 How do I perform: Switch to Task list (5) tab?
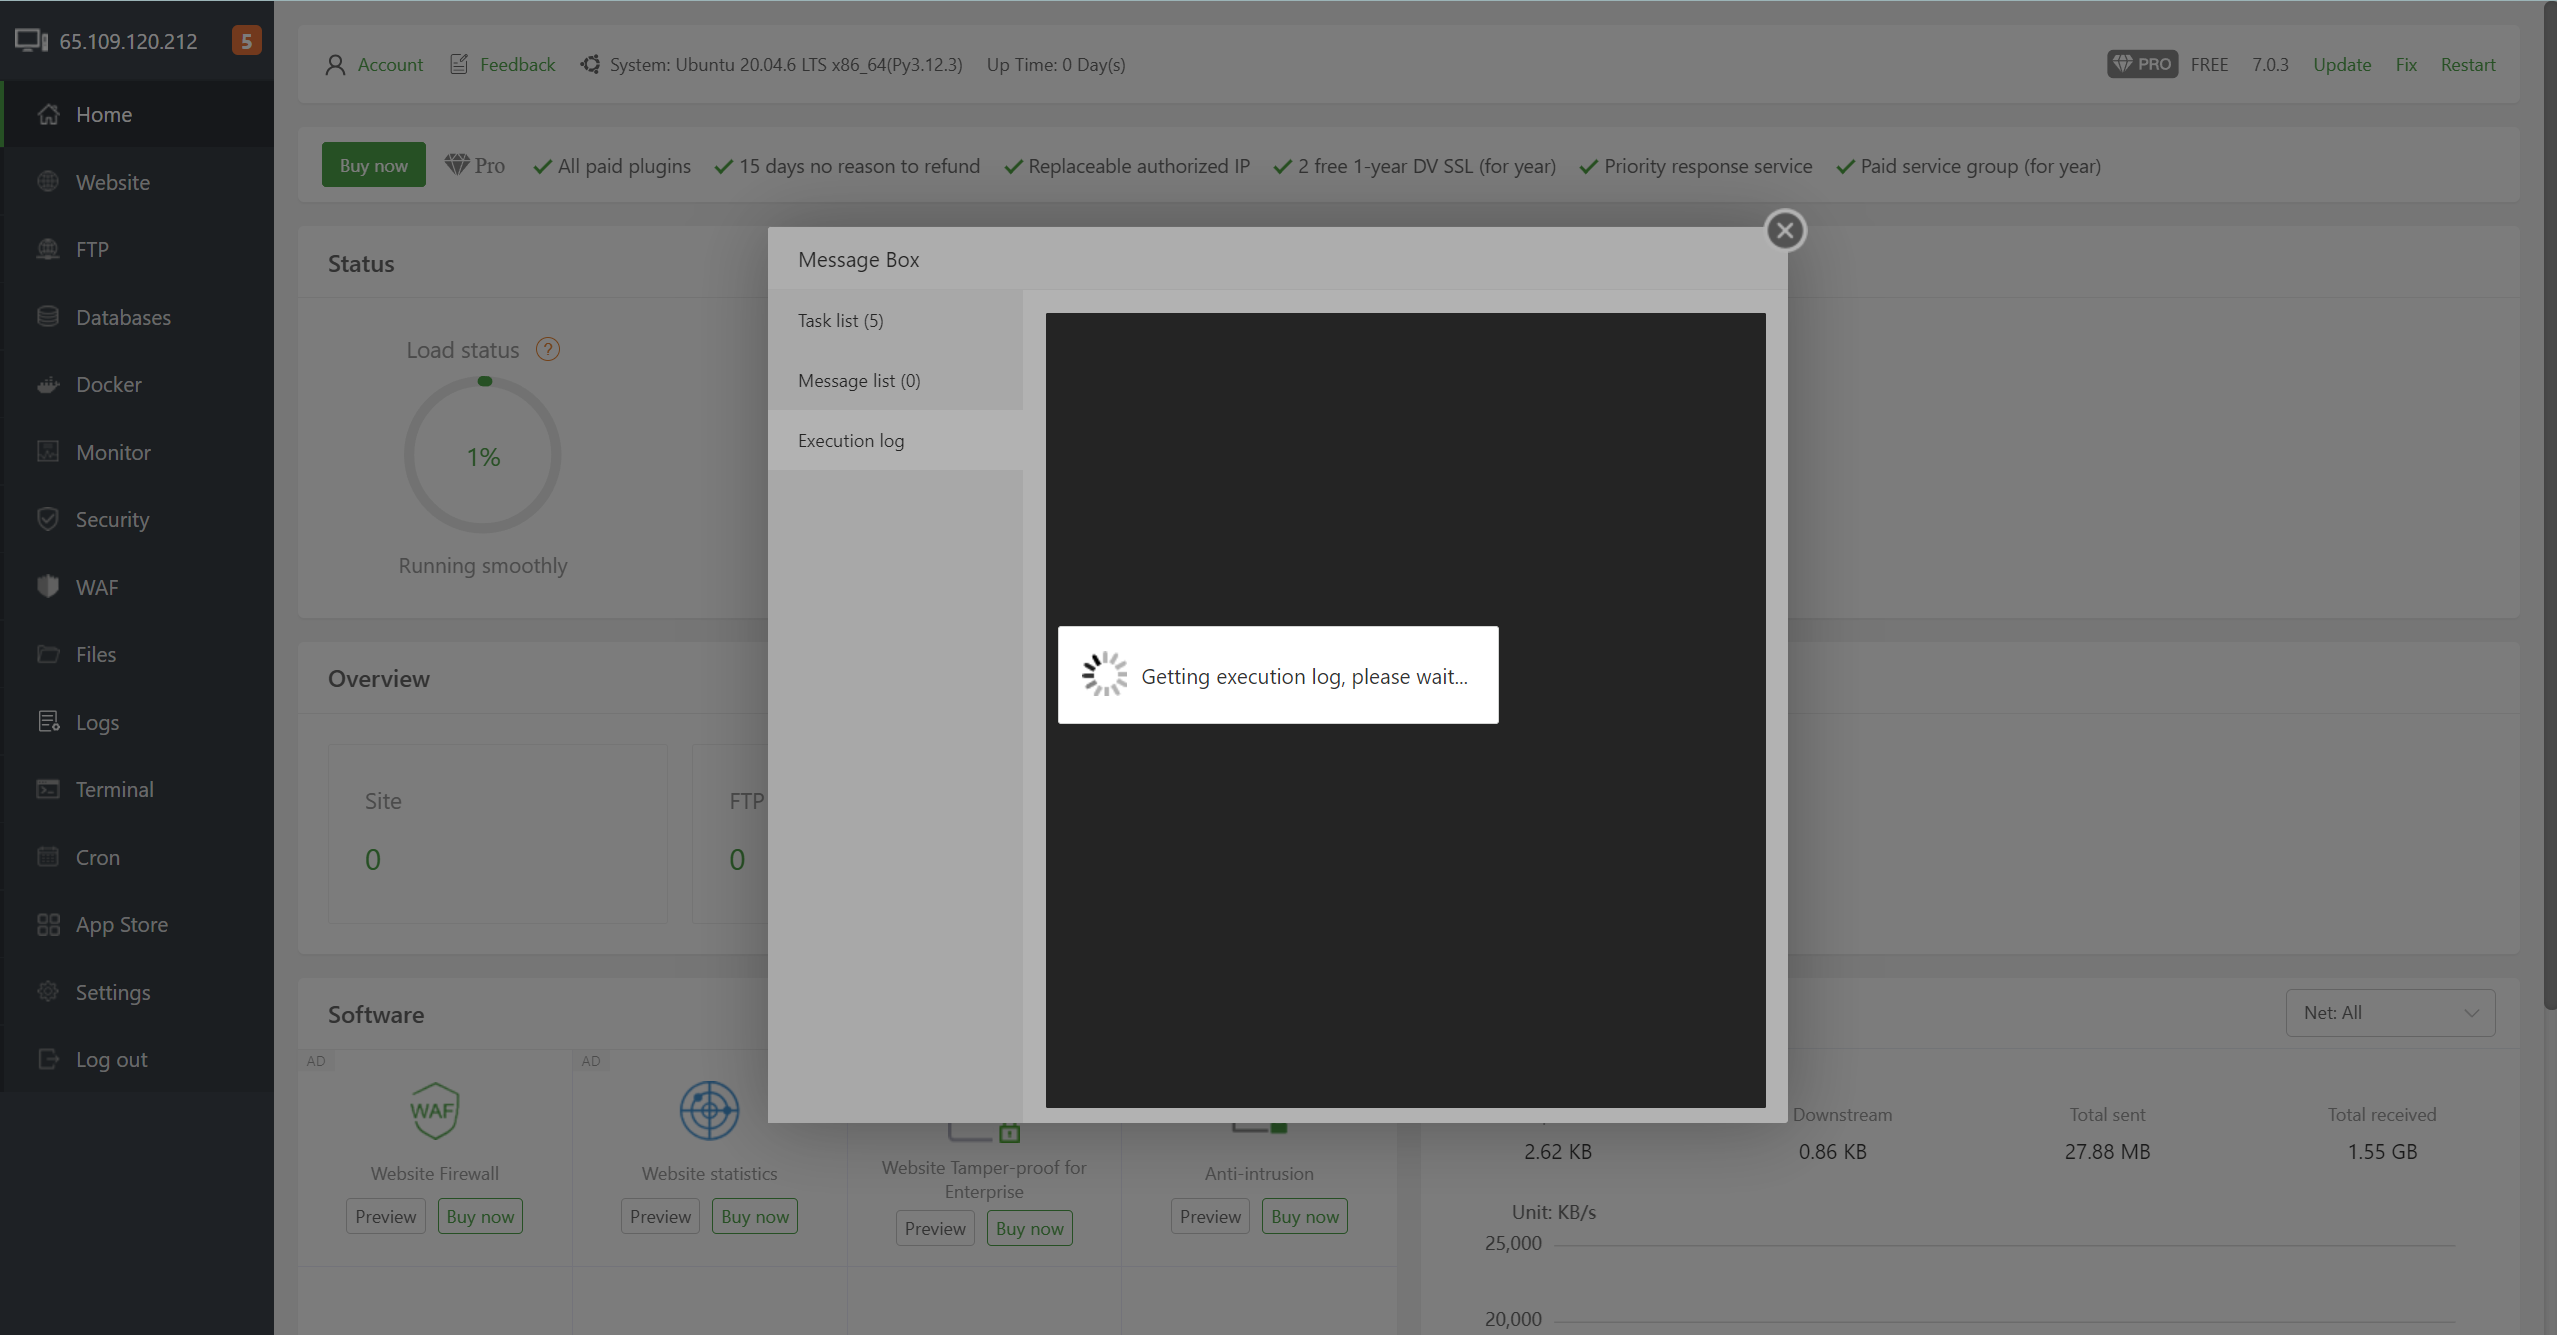tap(841, 321)
